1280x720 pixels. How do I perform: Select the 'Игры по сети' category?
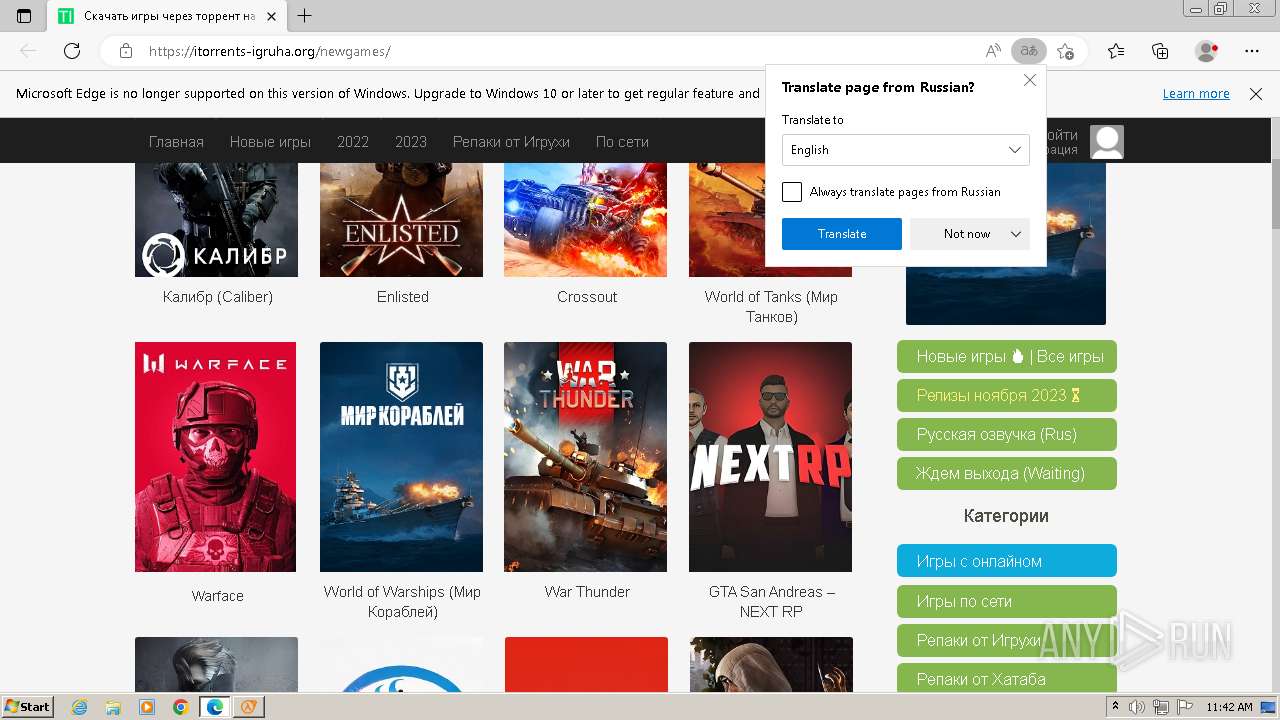pyautogui.click(x=1007, y=601)
